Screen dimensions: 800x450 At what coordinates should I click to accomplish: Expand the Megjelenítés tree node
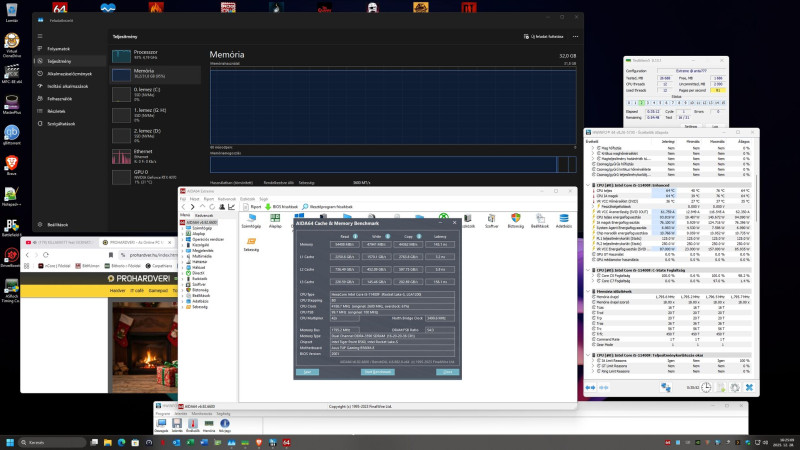coord(181,251)
